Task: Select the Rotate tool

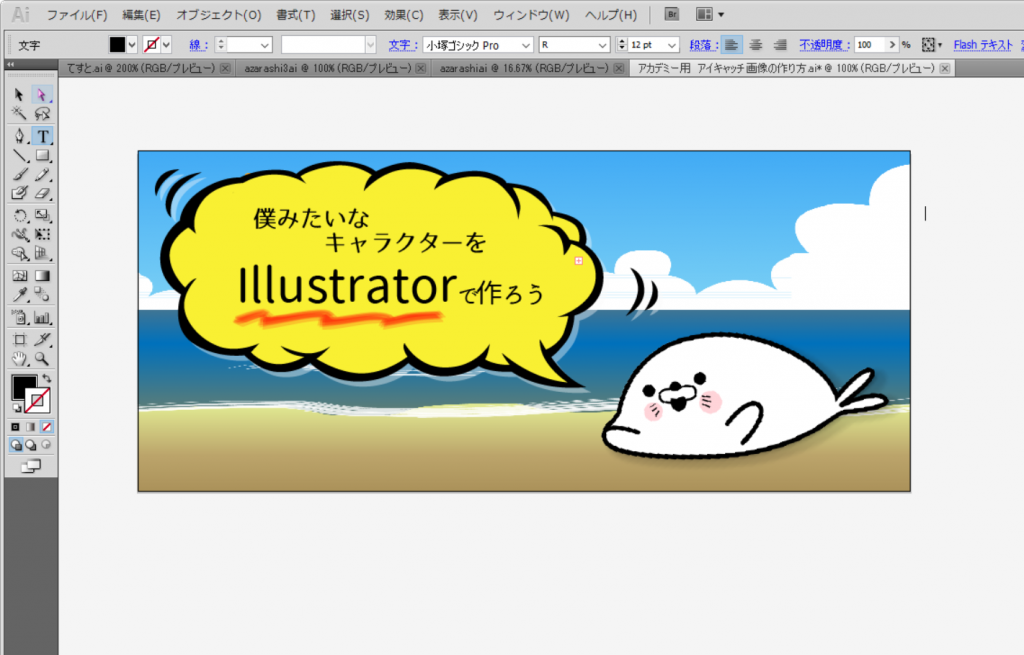Action: tap(20, 216)
